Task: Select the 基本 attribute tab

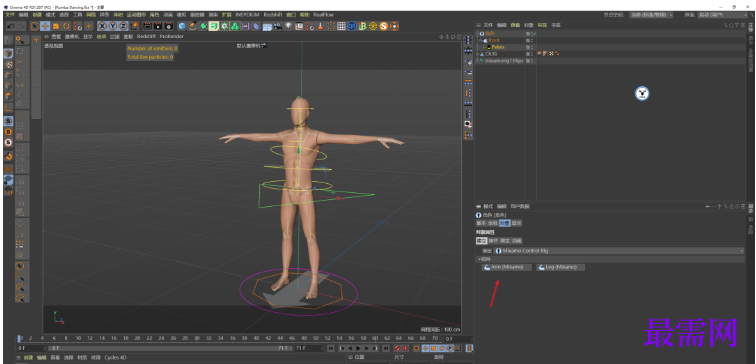Action: tap(481, 223)
